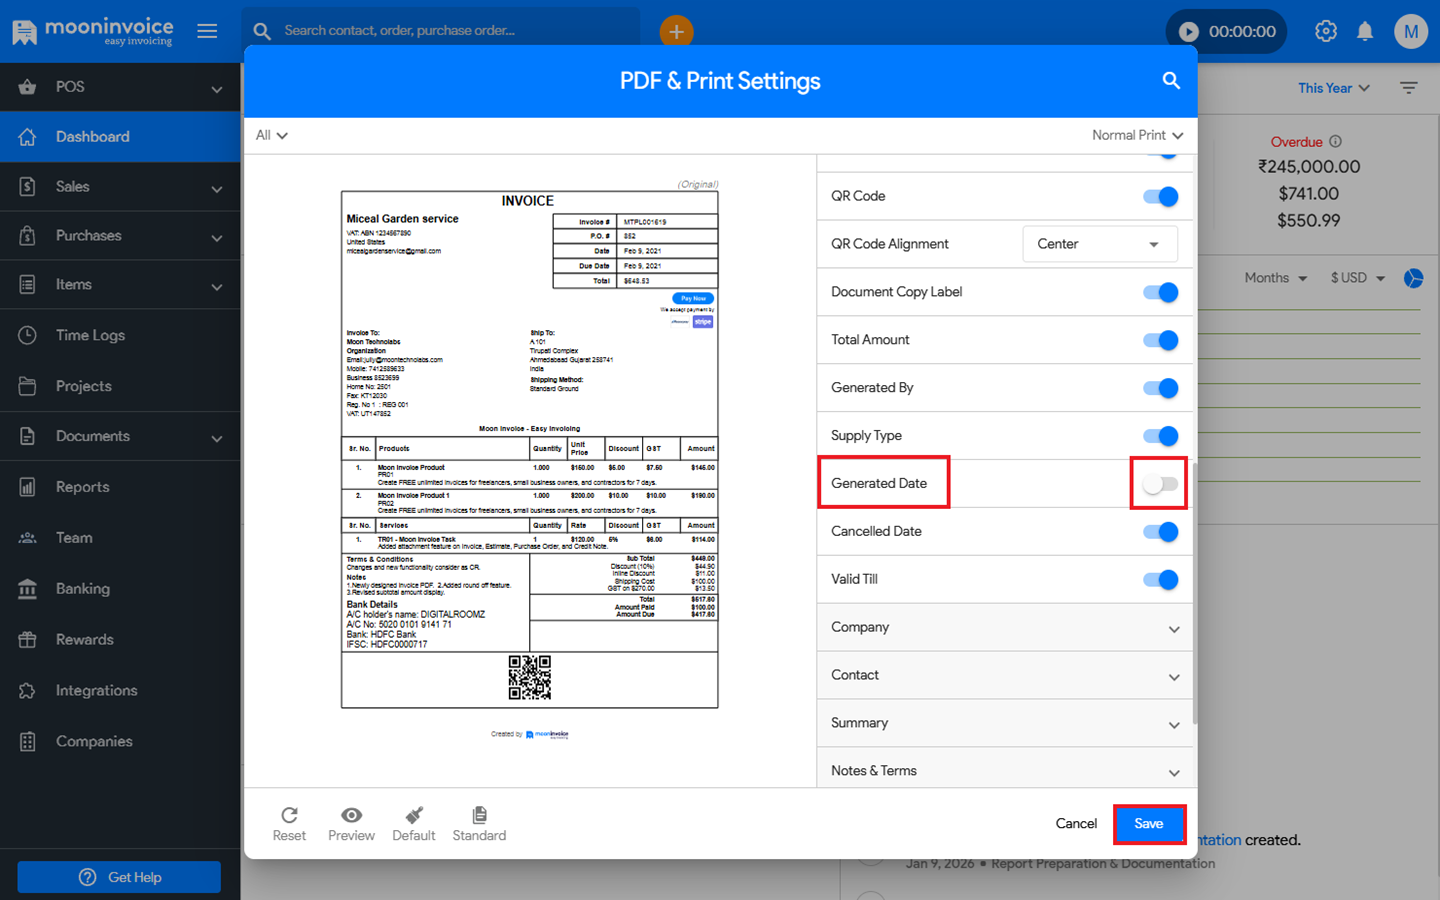
Task: Toggle off Document Copy Label
Action: click(1160, 293)
